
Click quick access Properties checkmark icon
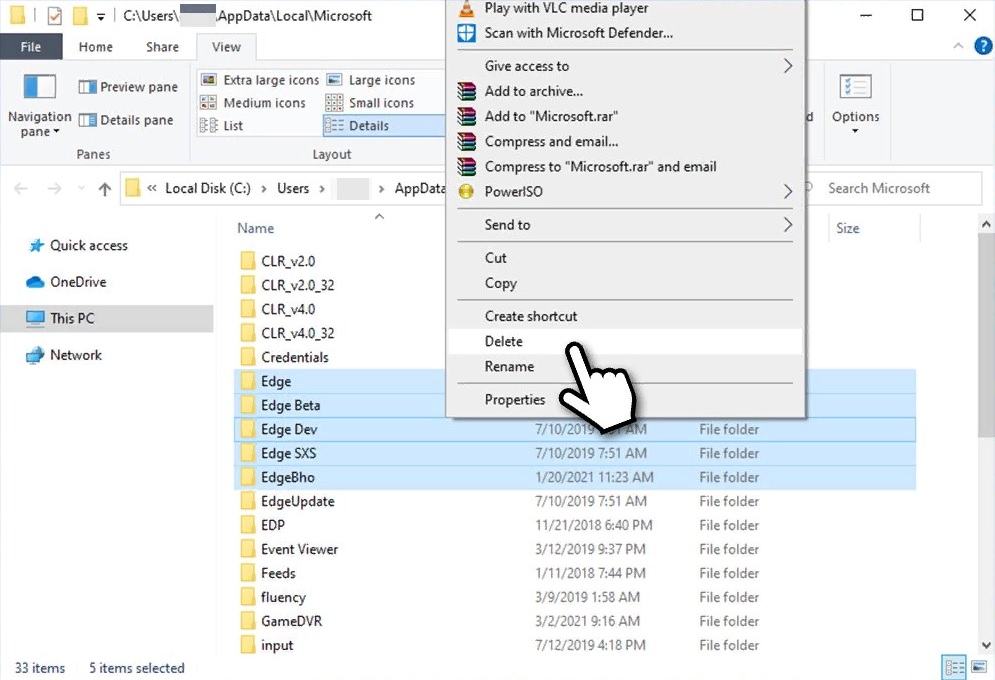(55, 15)
